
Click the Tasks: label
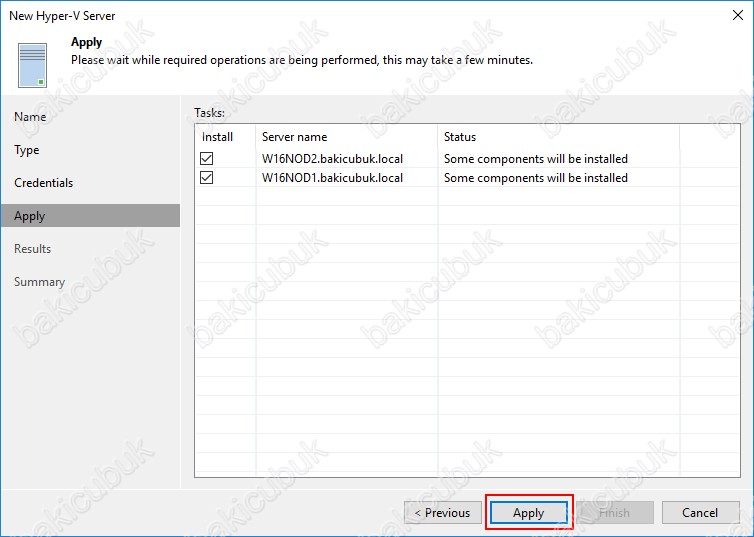[x=209, y=112]
